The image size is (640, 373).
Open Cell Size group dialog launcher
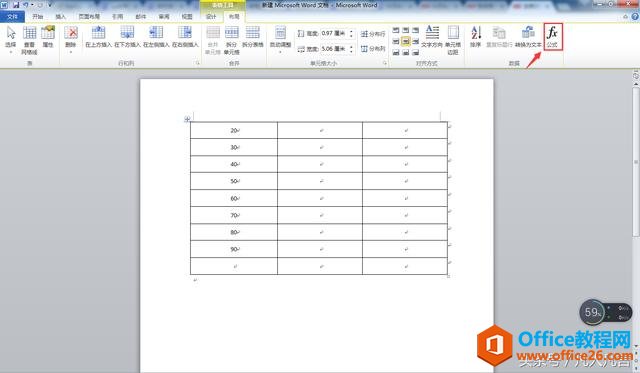[x=384, y=63]
